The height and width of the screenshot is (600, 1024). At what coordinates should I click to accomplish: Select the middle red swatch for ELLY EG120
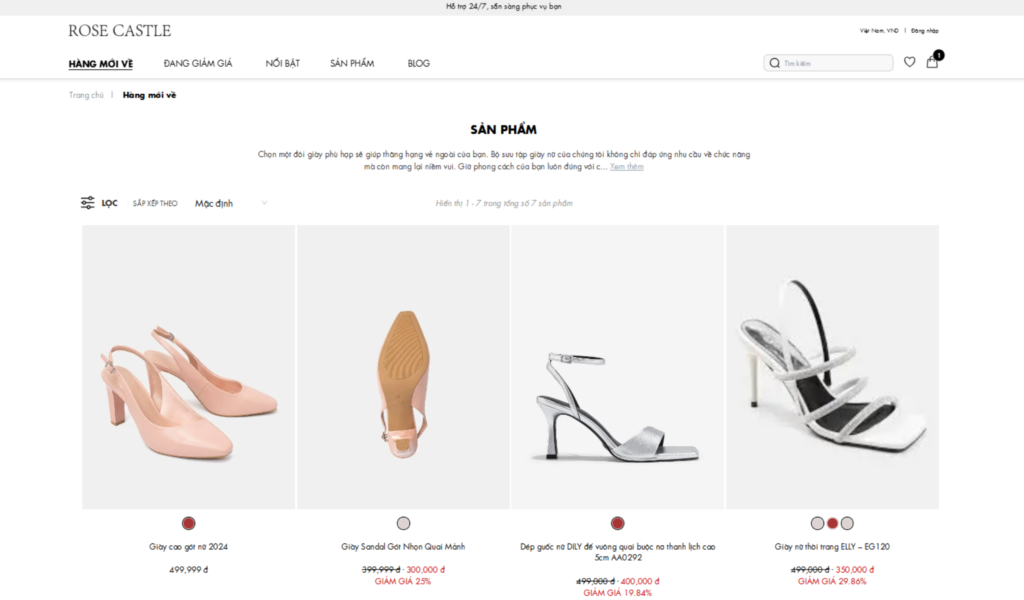tap(833, 523)
